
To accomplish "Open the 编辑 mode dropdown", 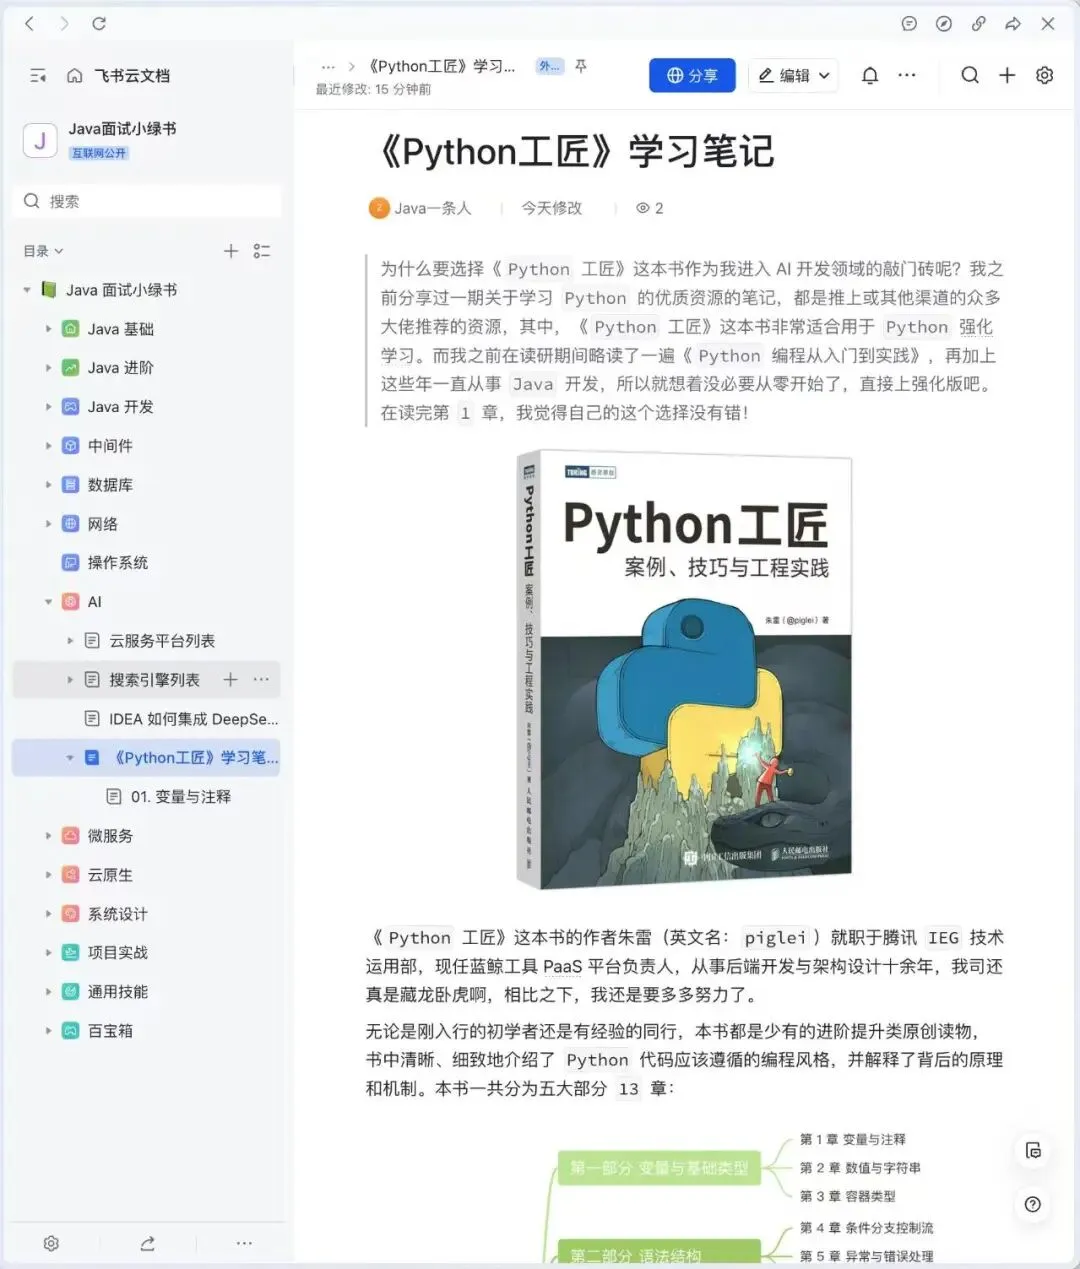I will pyautogui.click(x=793, y=75).
